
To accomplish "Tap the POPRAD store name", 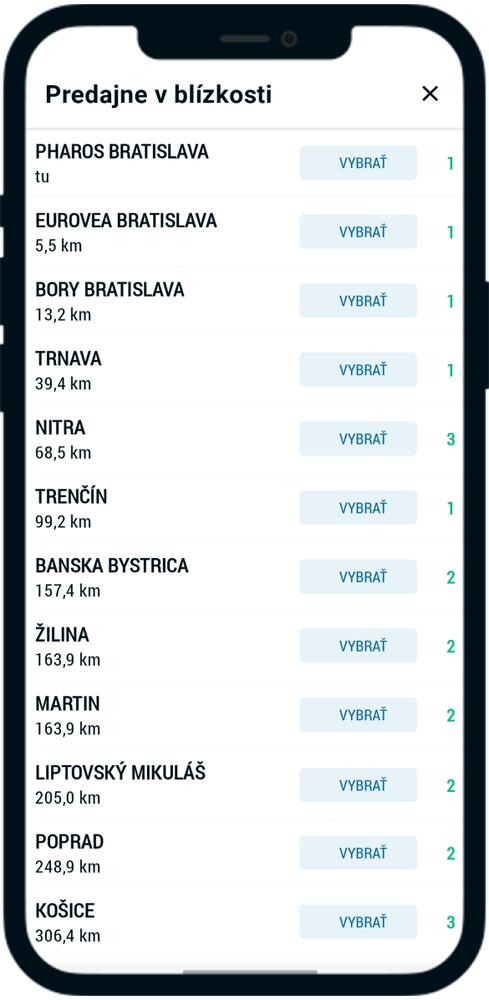I will pos(69,842).
